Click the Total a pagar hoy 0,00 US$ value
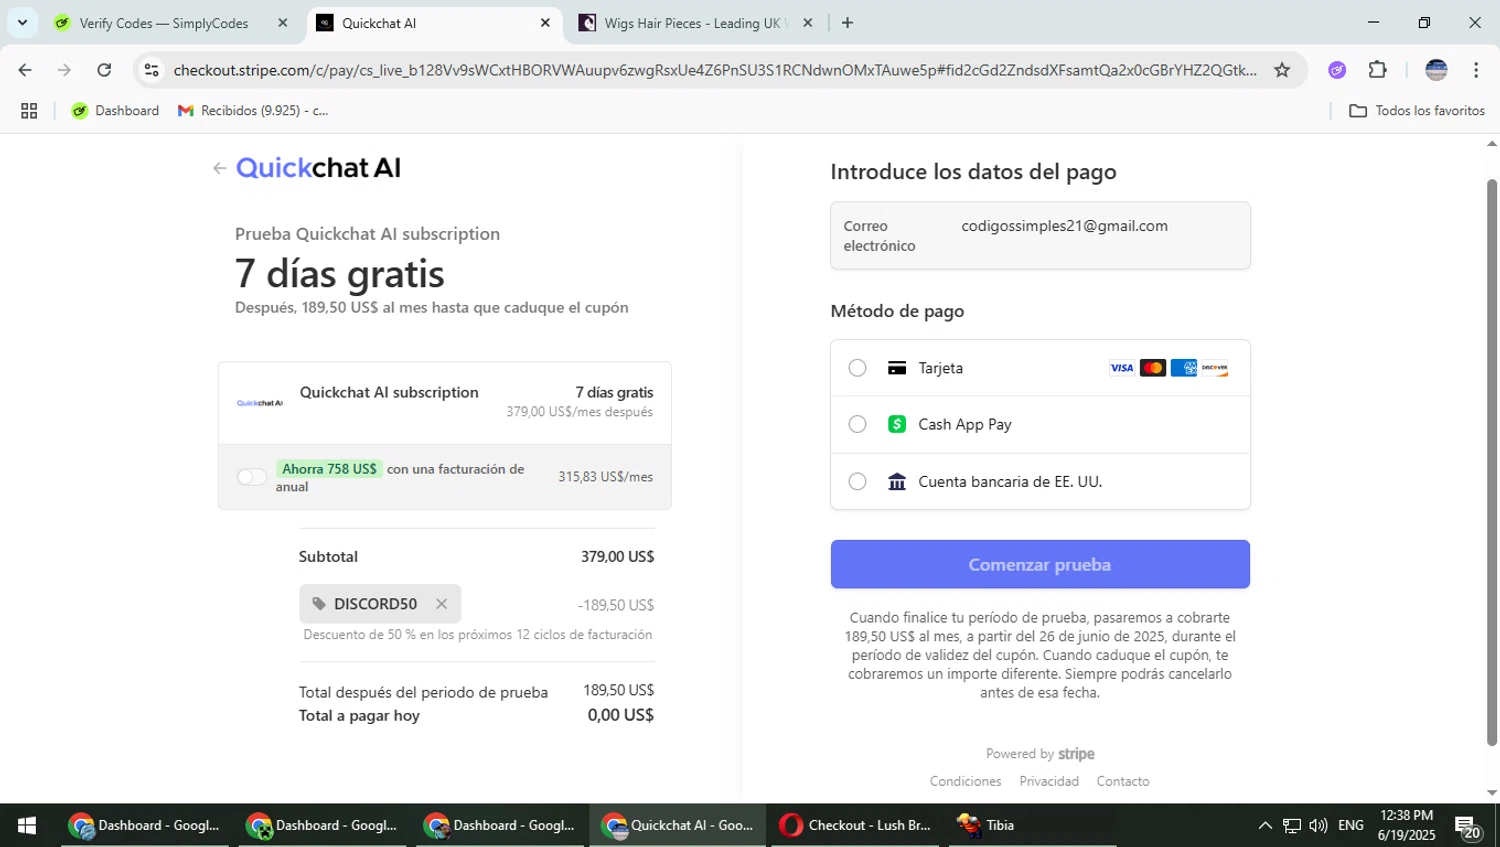Image resolution: width=1500 pixels, height=847 pixels. pos(620,715)
